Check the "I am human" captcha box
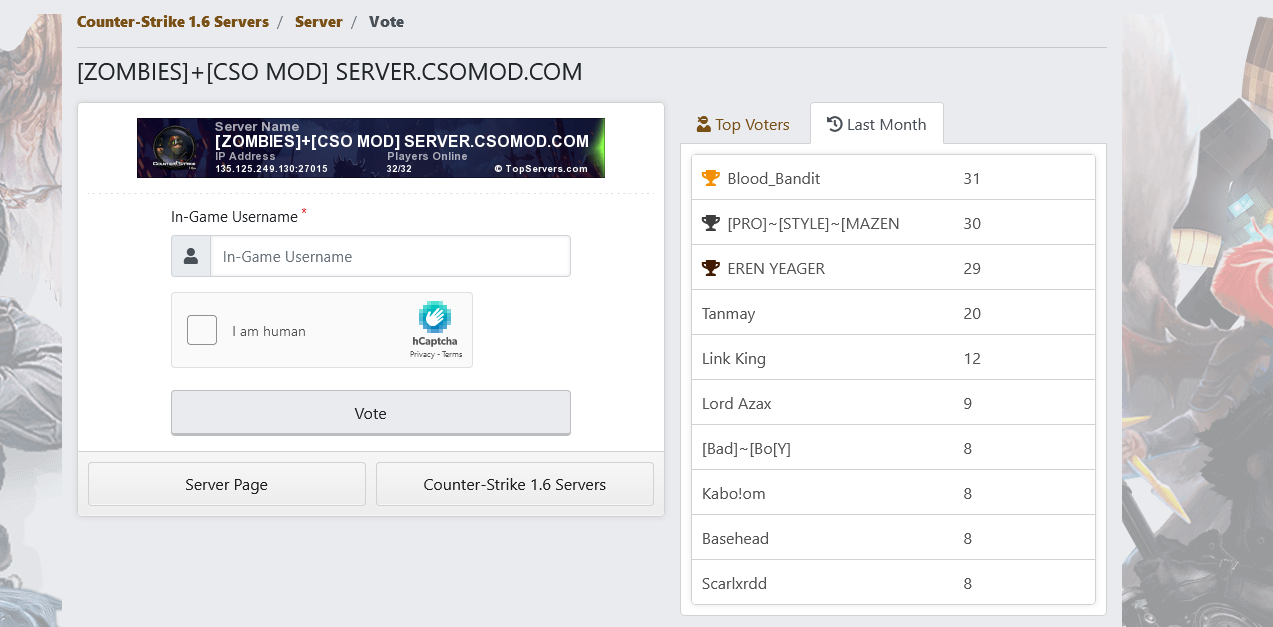 202,330
